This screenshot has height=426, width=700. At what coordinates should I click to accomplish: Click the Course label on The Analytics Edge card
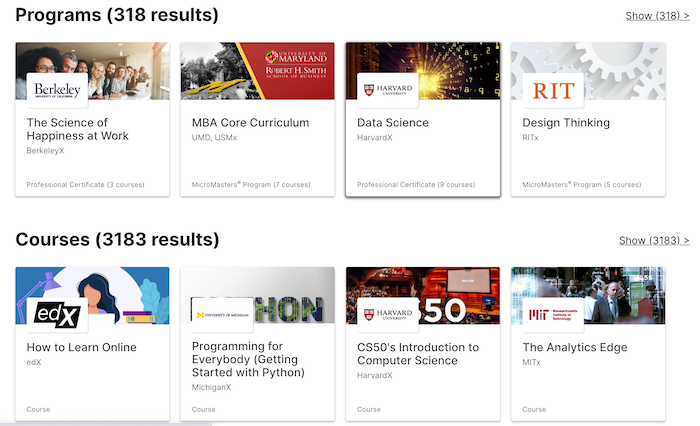[x=534, y=409]
